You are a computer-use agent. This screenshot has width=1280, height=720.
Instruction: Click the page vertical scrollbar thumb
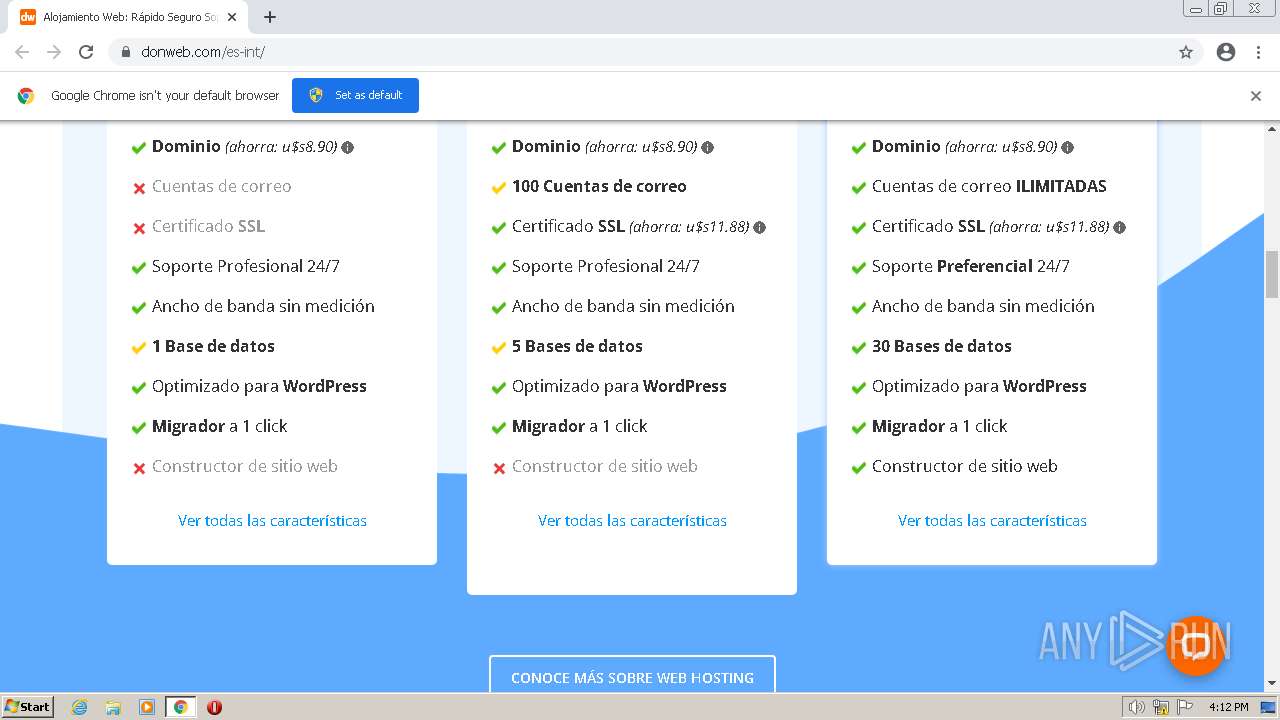[1272, 274]
